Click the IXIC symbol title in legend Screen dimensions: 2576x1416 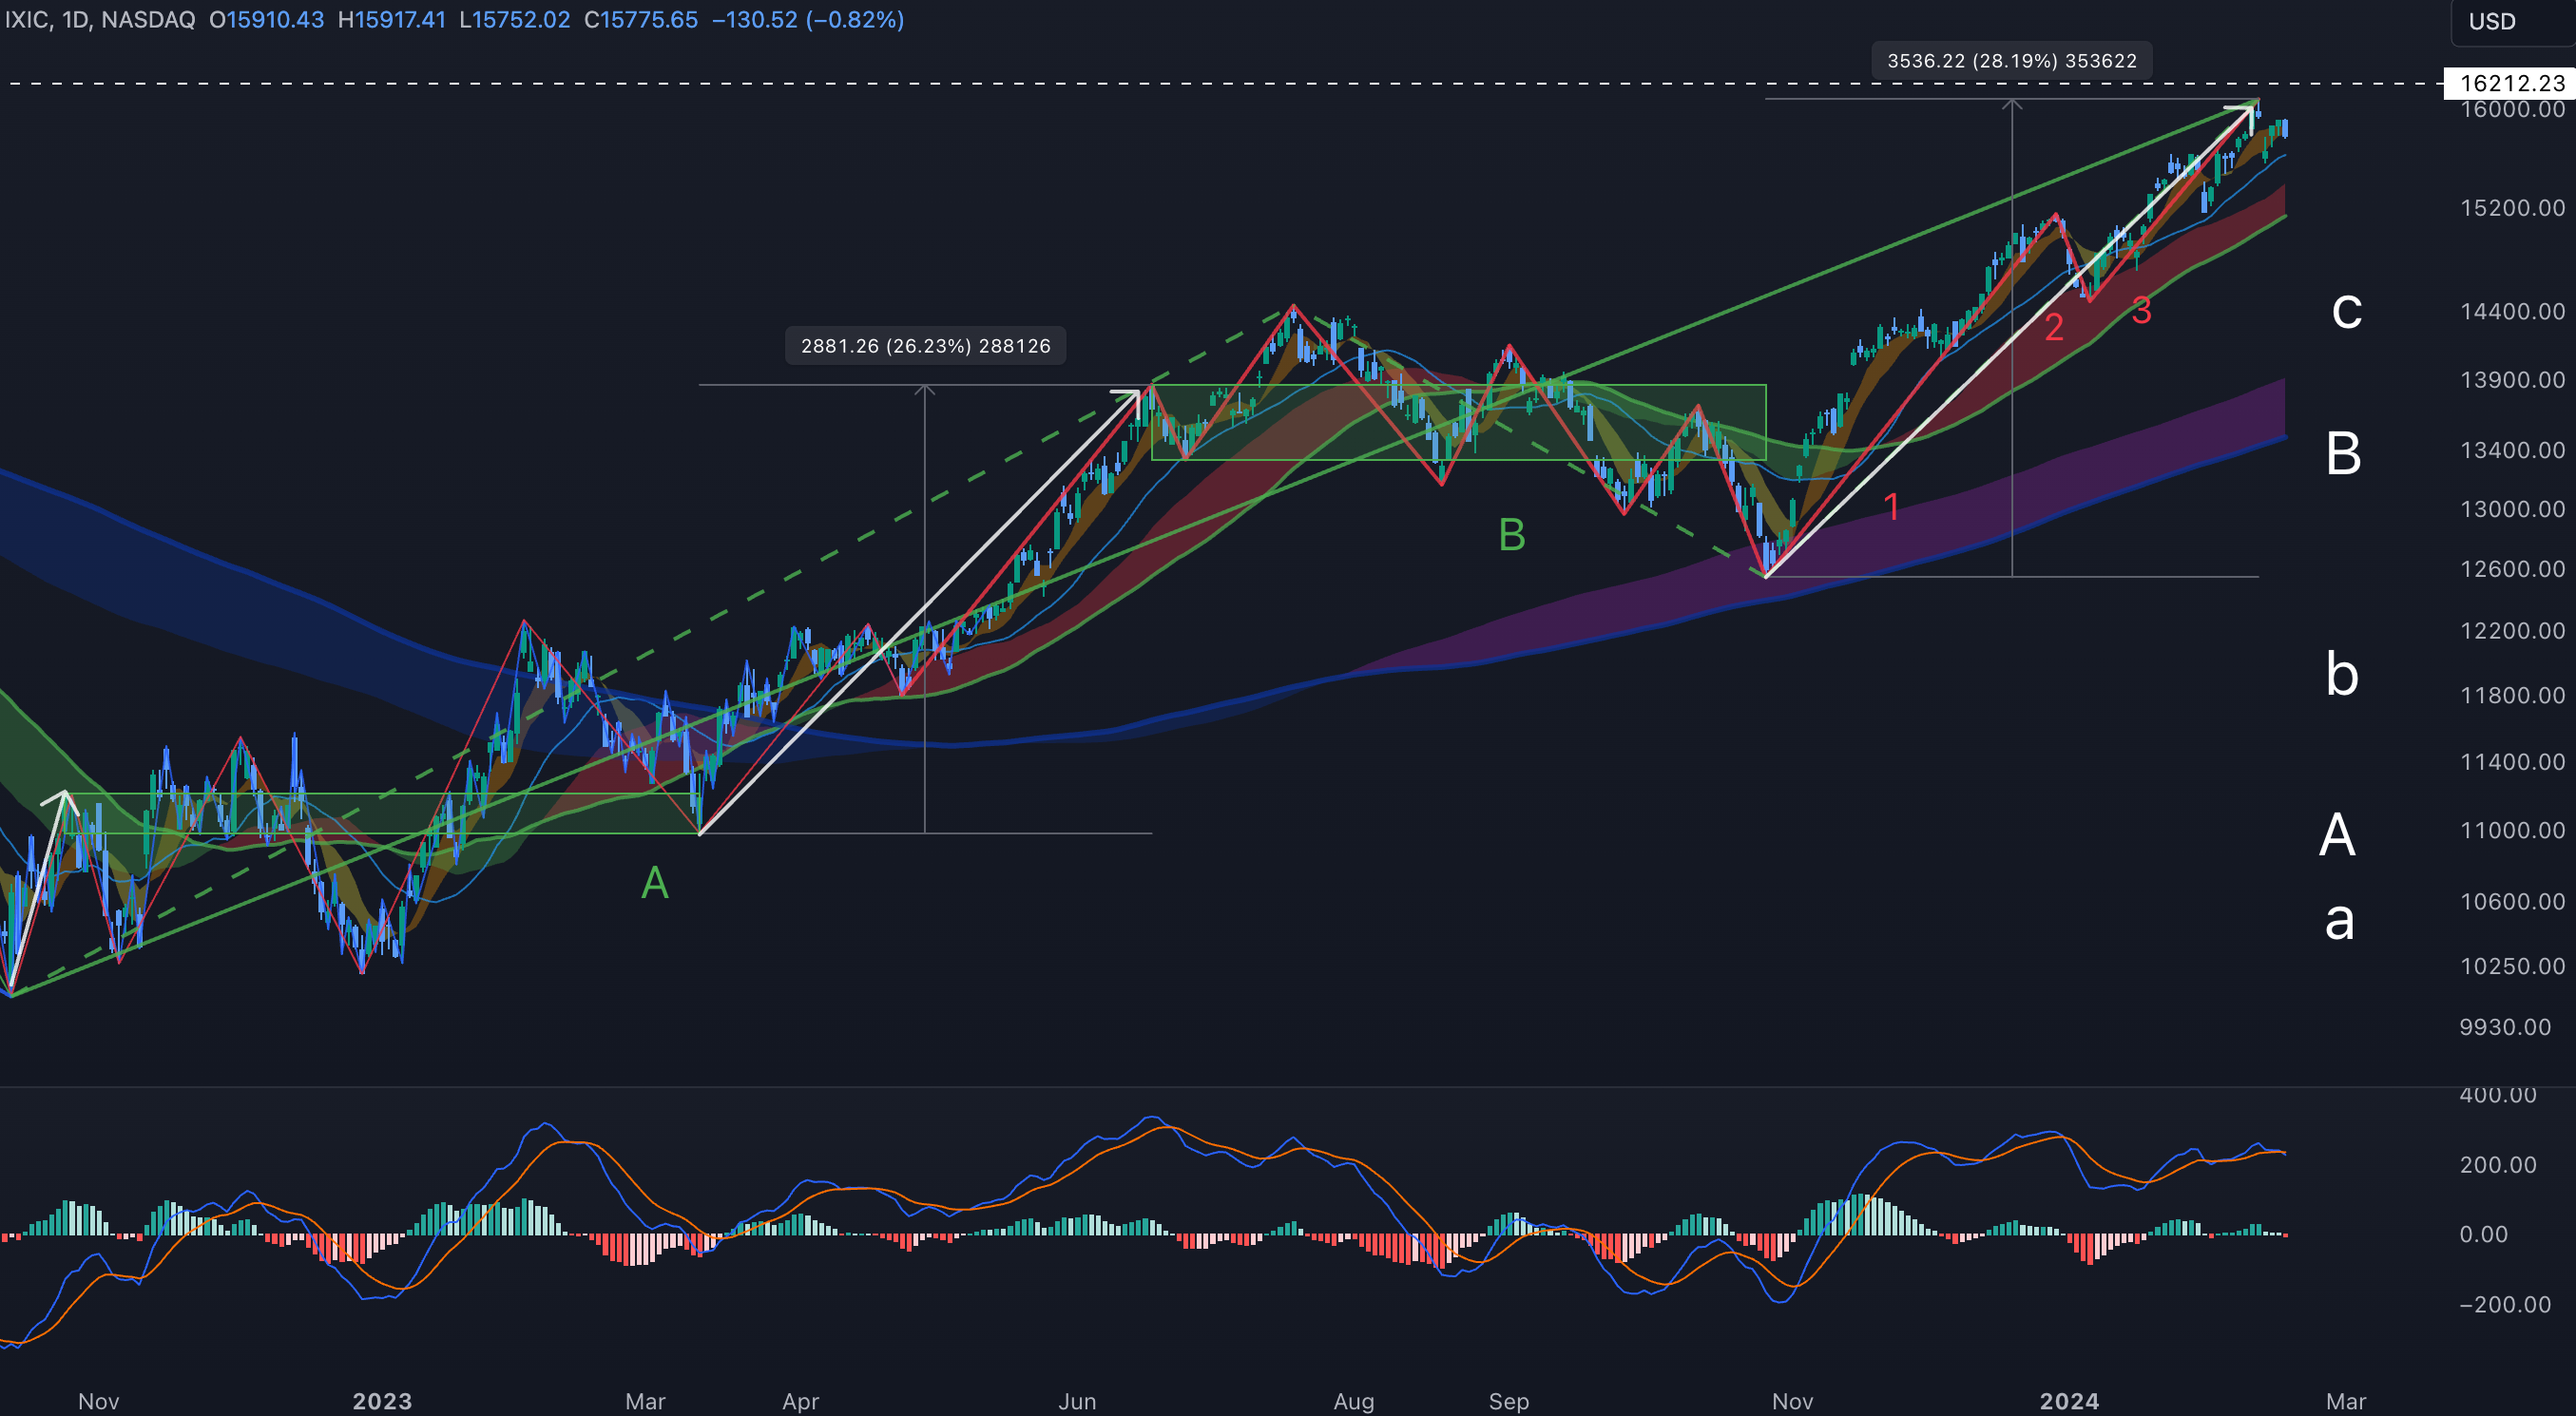(27, 20)
